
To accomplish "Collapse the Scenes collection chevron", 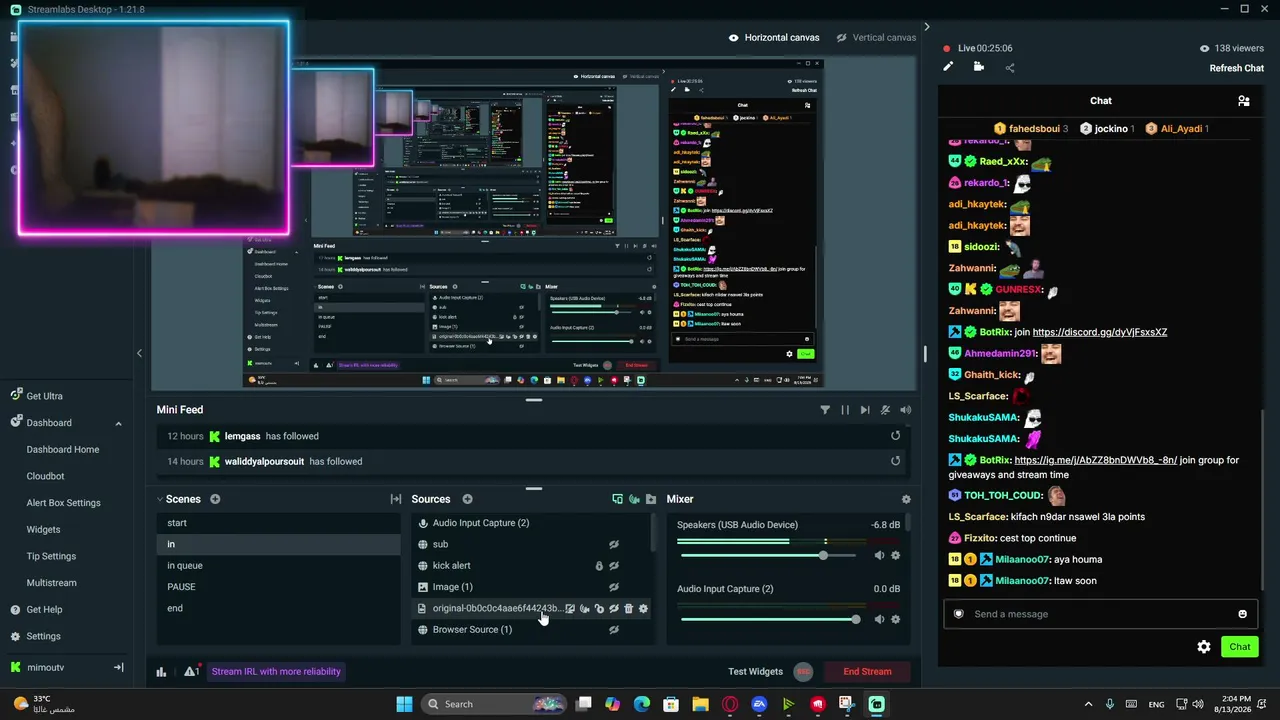I will [159, 499].
